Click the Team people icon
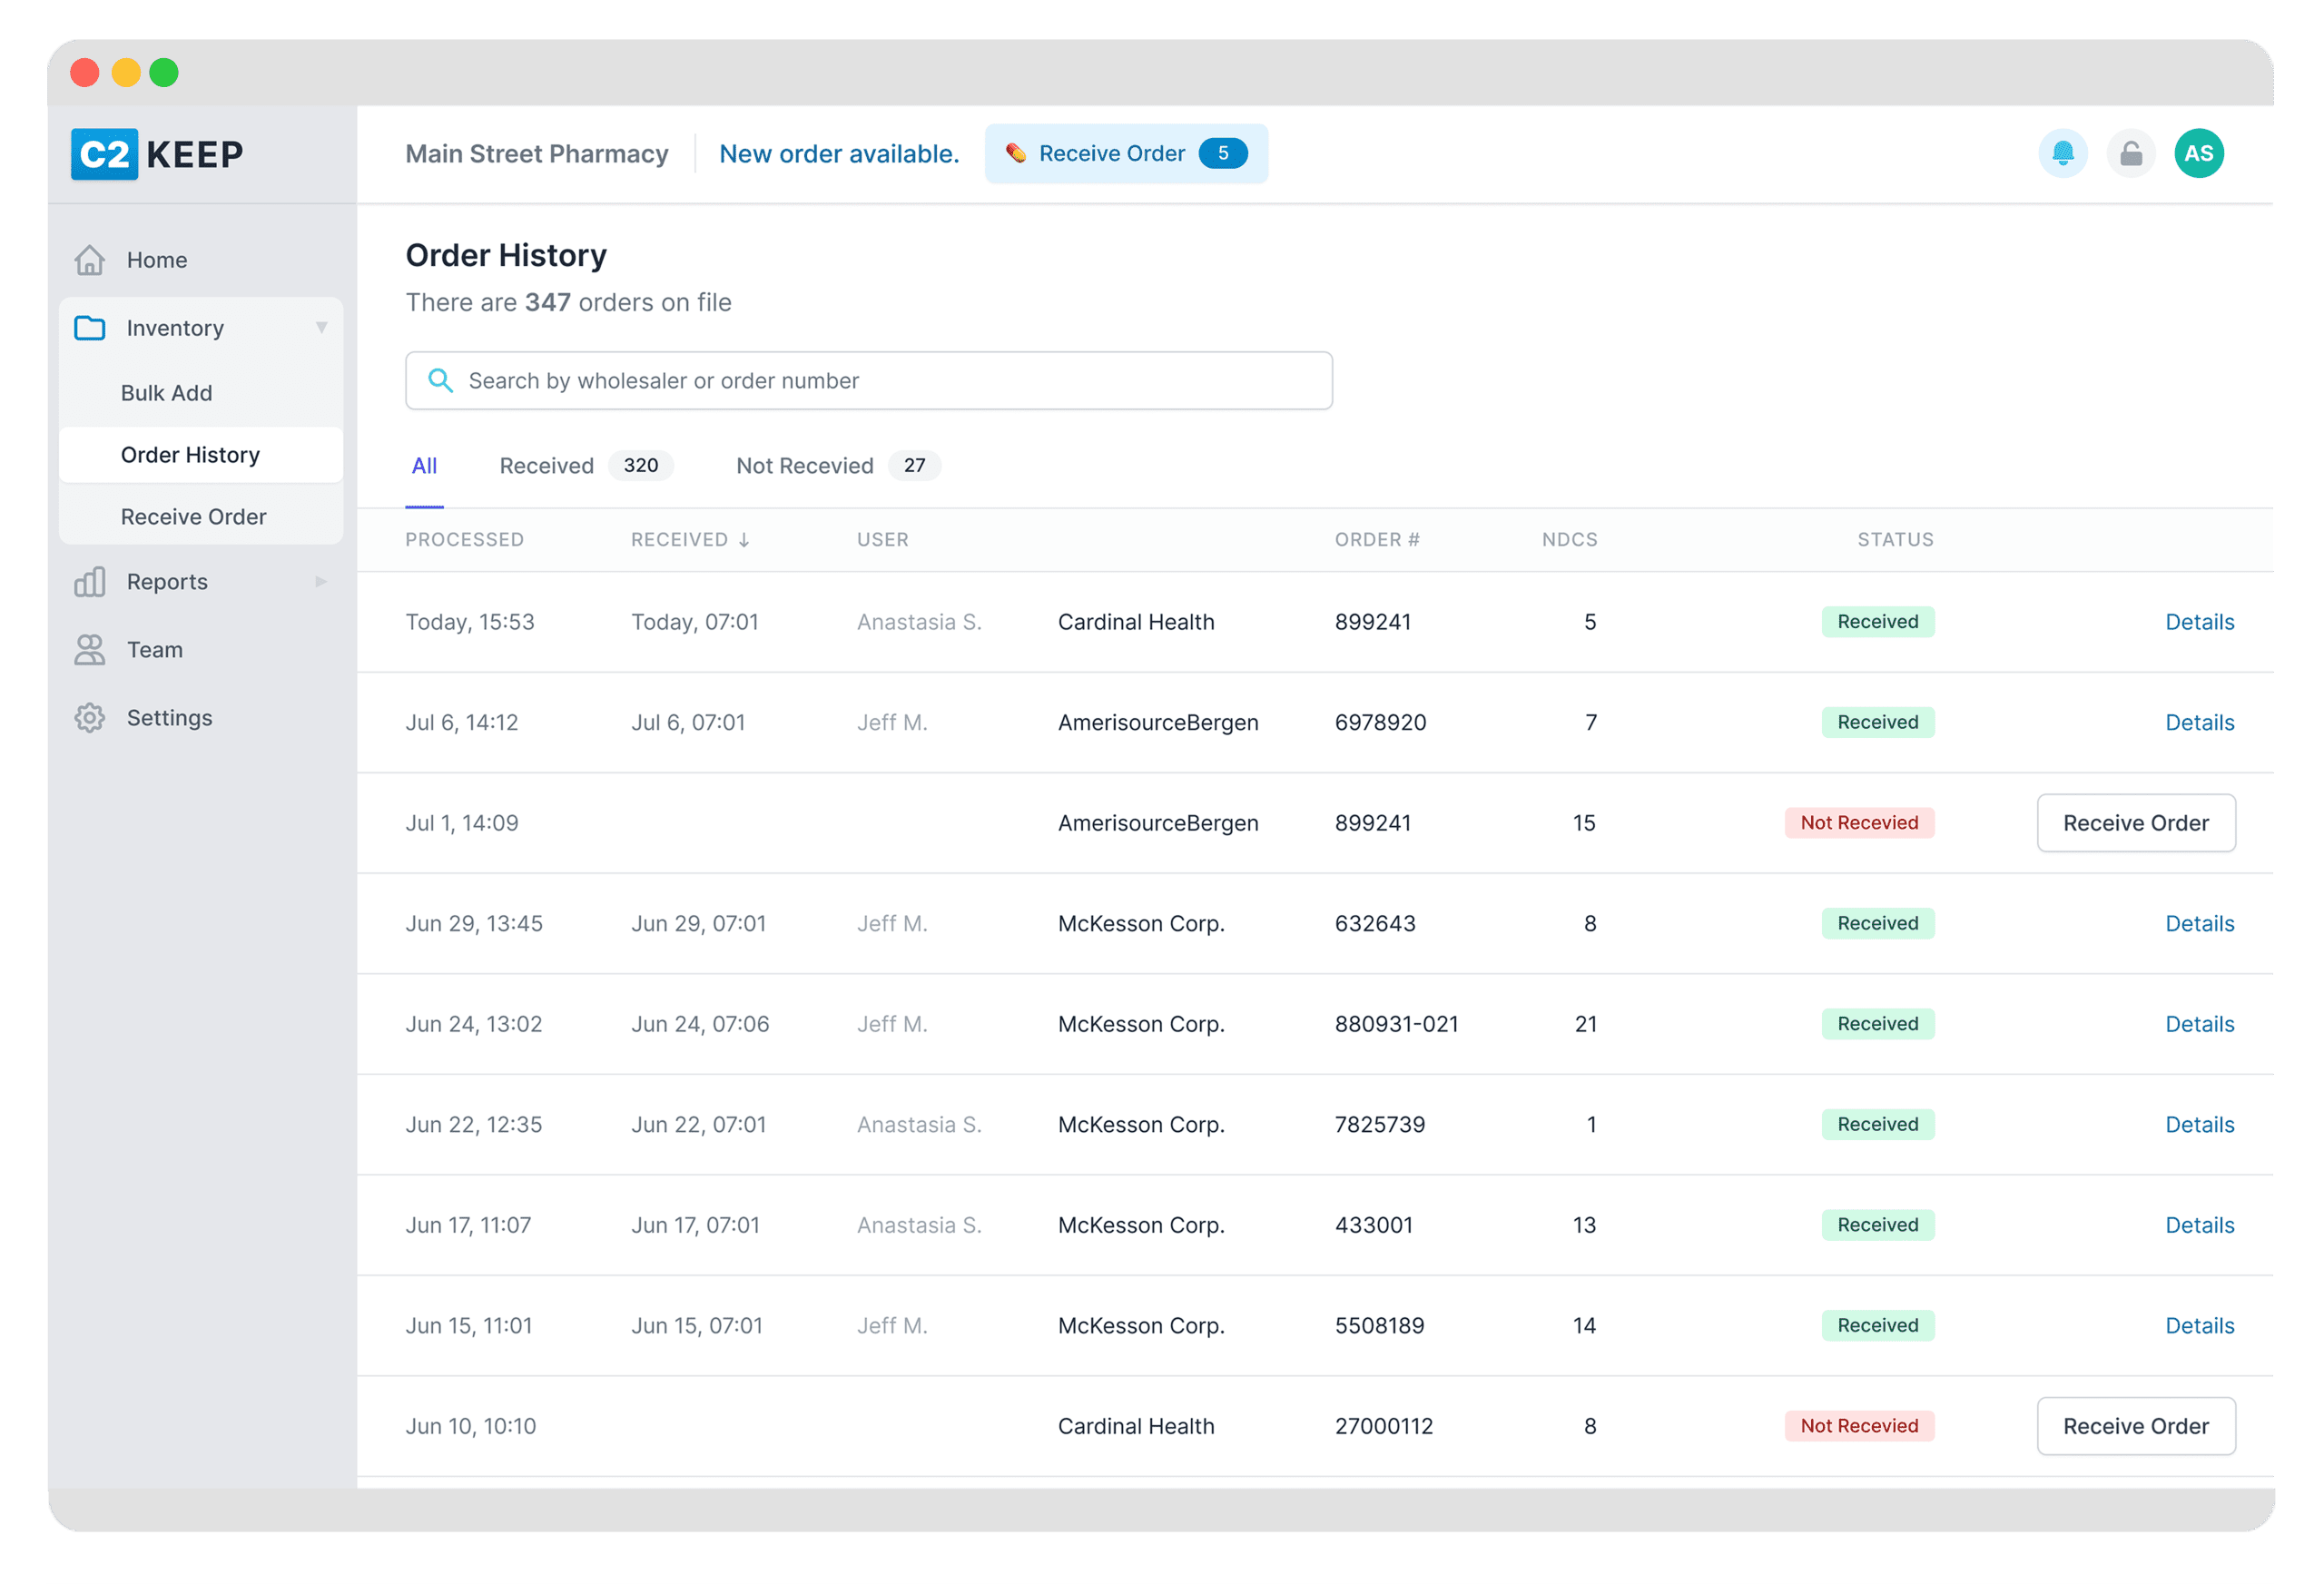Viewport: 2324px width, 1584px height. click(x=90, y=650)
